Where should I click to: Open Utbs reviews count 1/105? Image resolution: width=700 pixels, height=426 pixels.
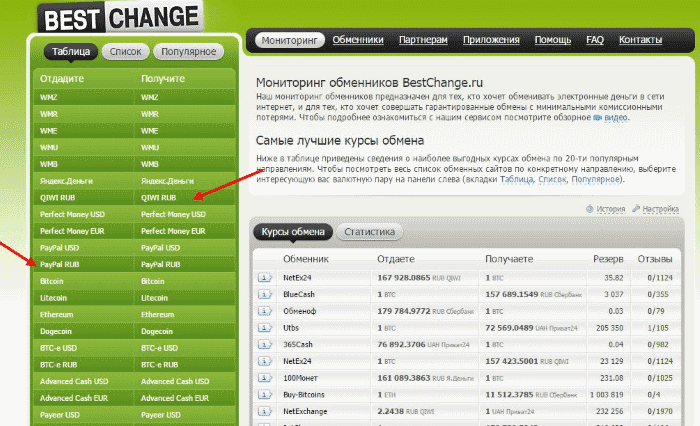pyautogui.click(x=658, y=328)
